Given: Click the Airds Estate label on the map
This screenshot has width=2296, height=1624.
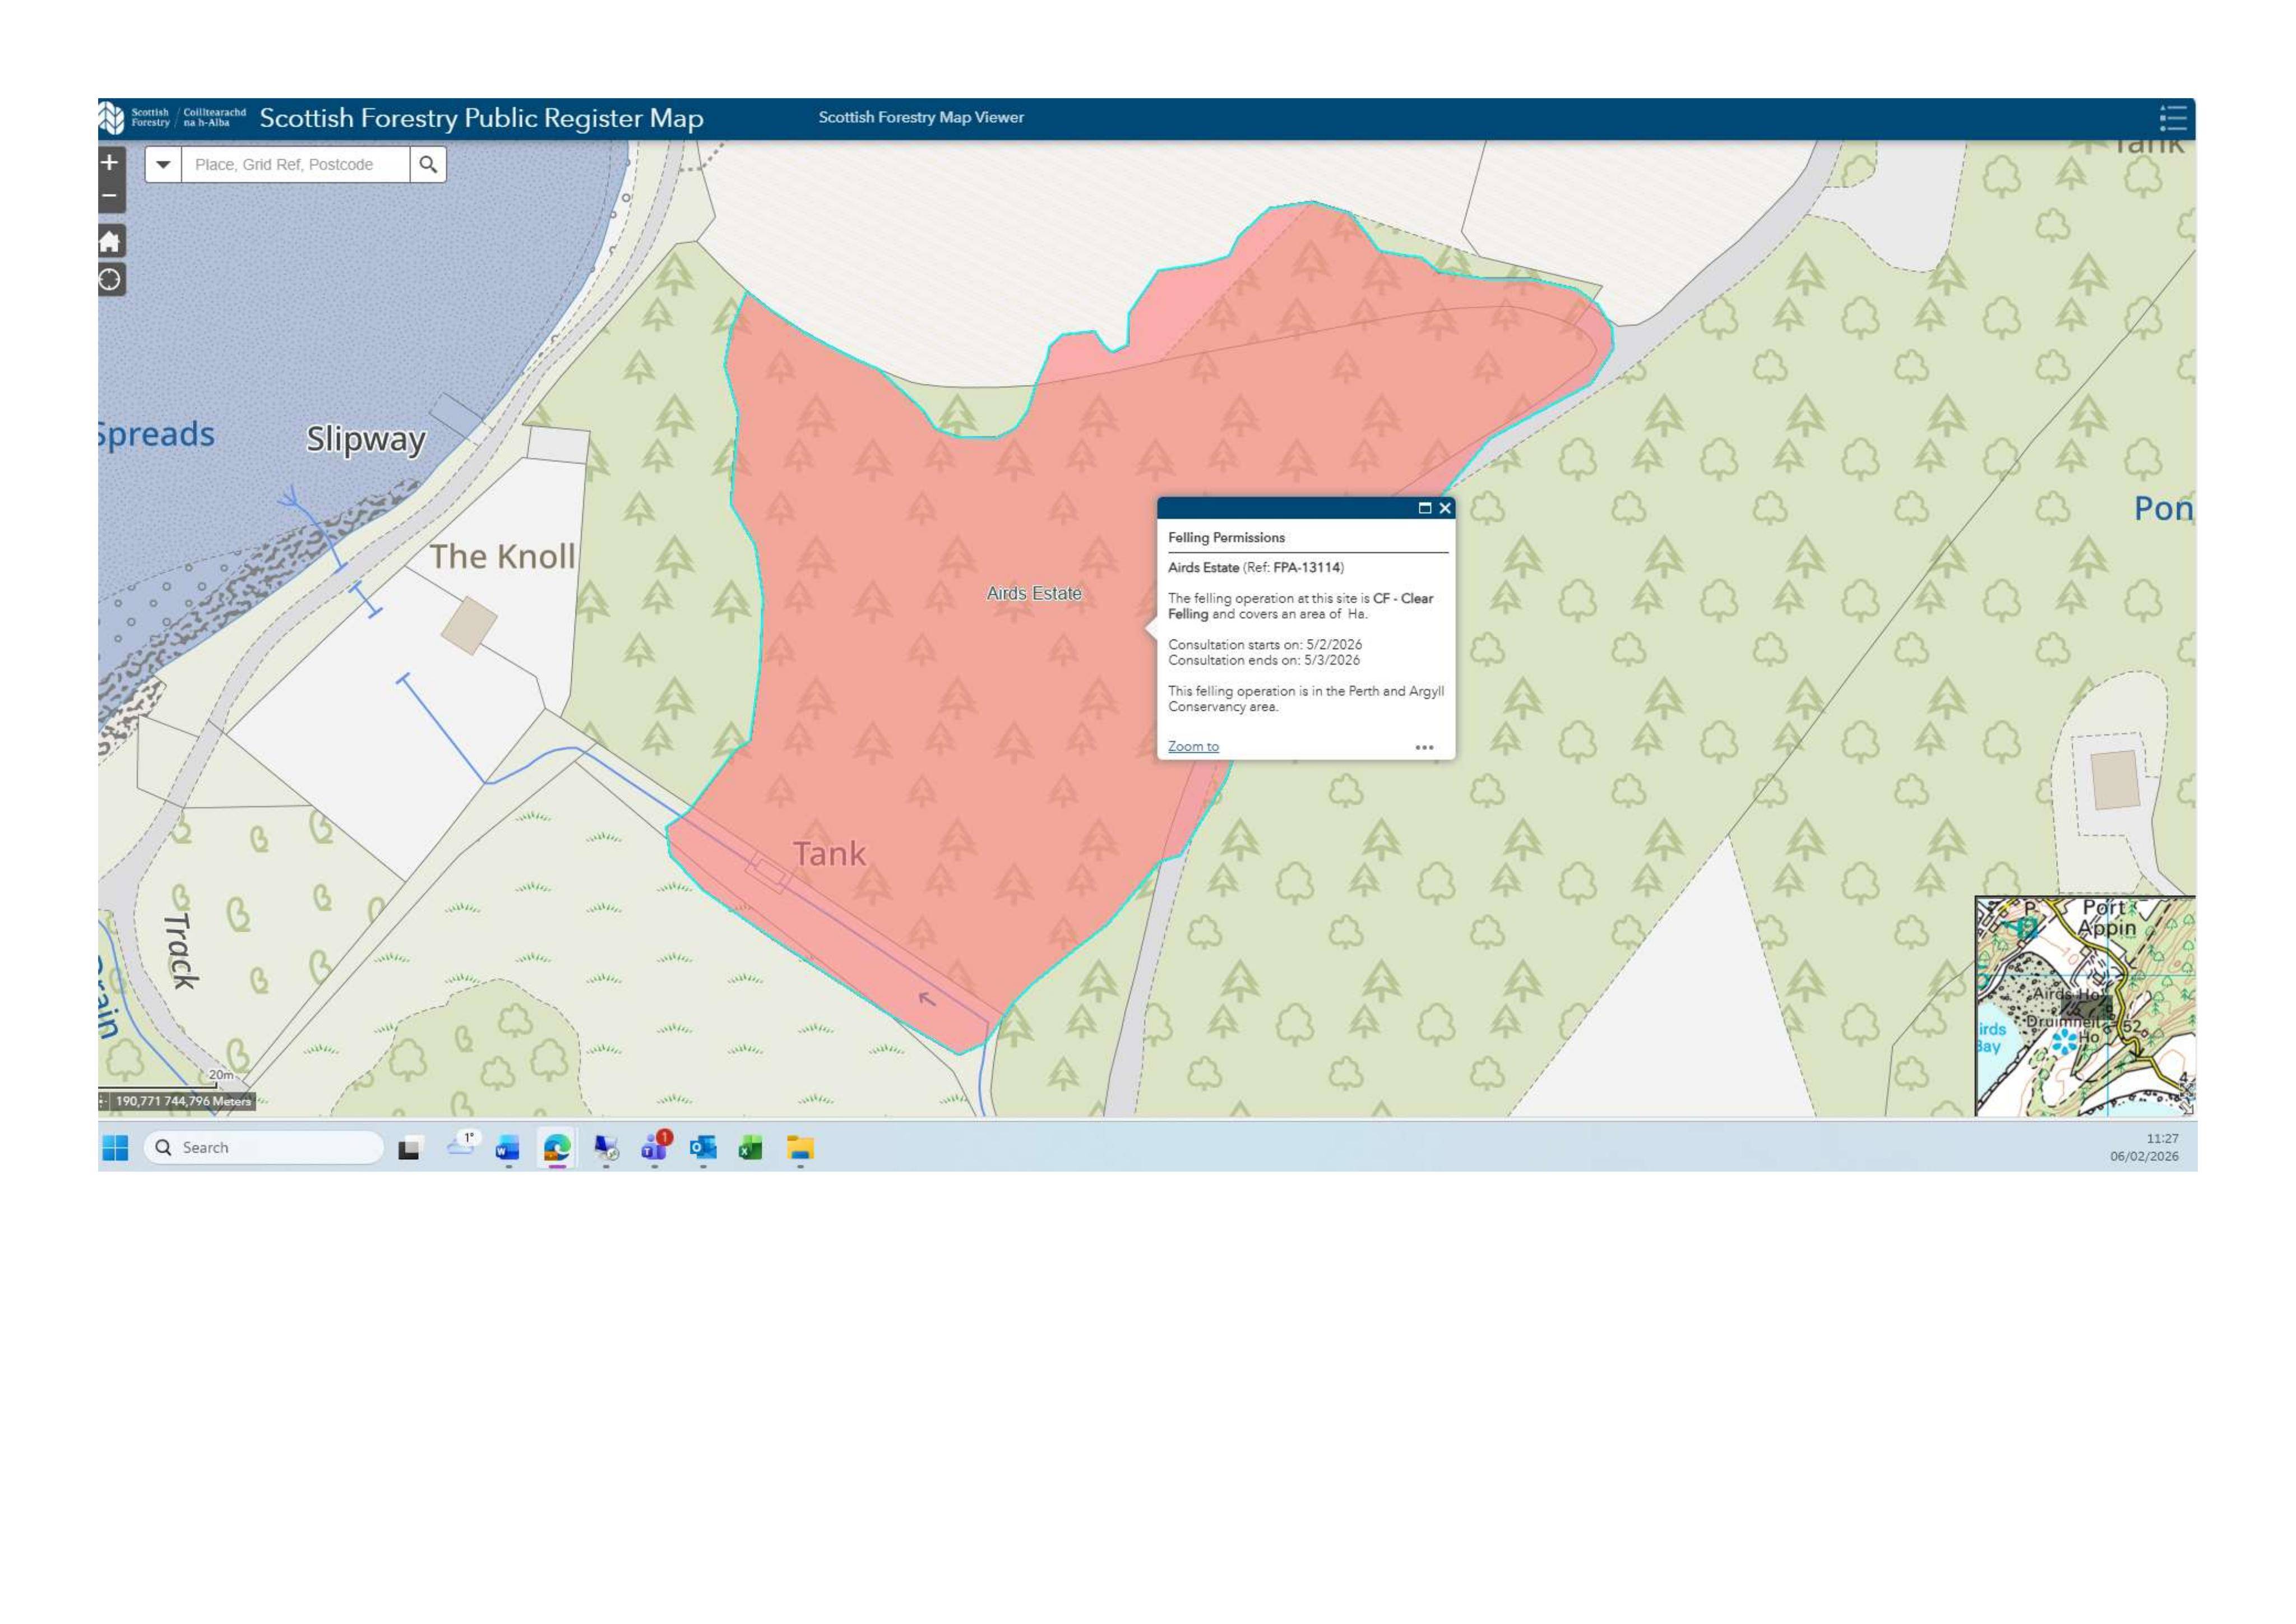Looking at the screenshot, I should pyautogui.click(x=1034, y=593).
